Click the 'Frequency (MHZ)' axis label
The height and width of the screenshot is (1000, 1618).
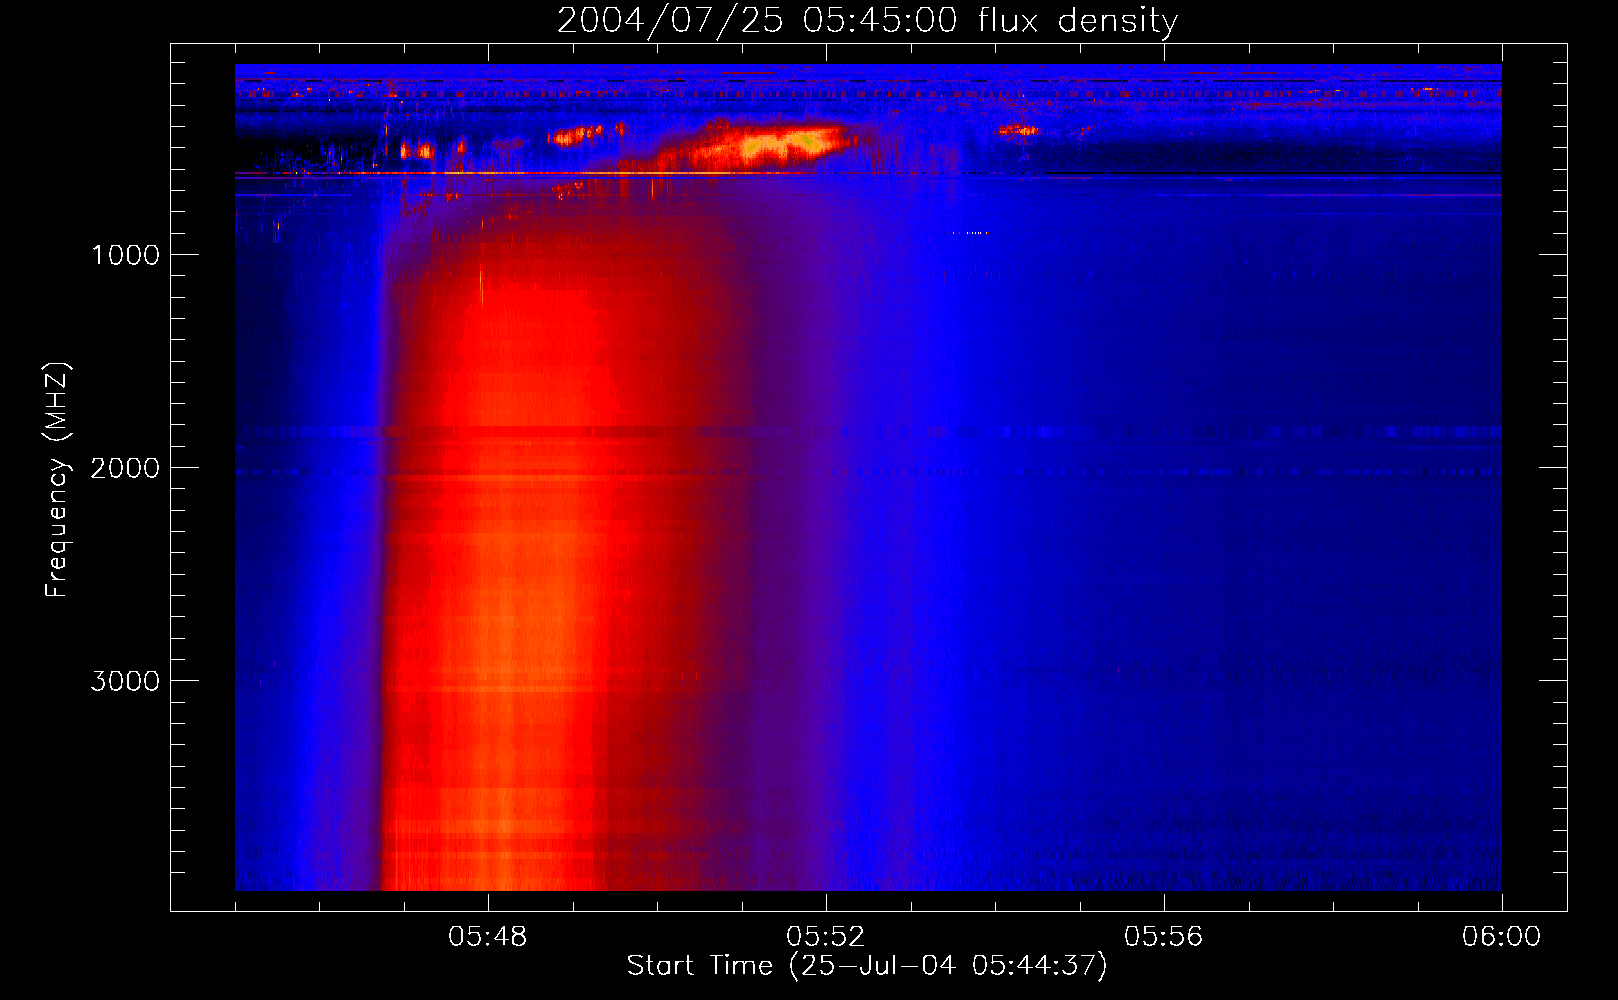(57, 480)
